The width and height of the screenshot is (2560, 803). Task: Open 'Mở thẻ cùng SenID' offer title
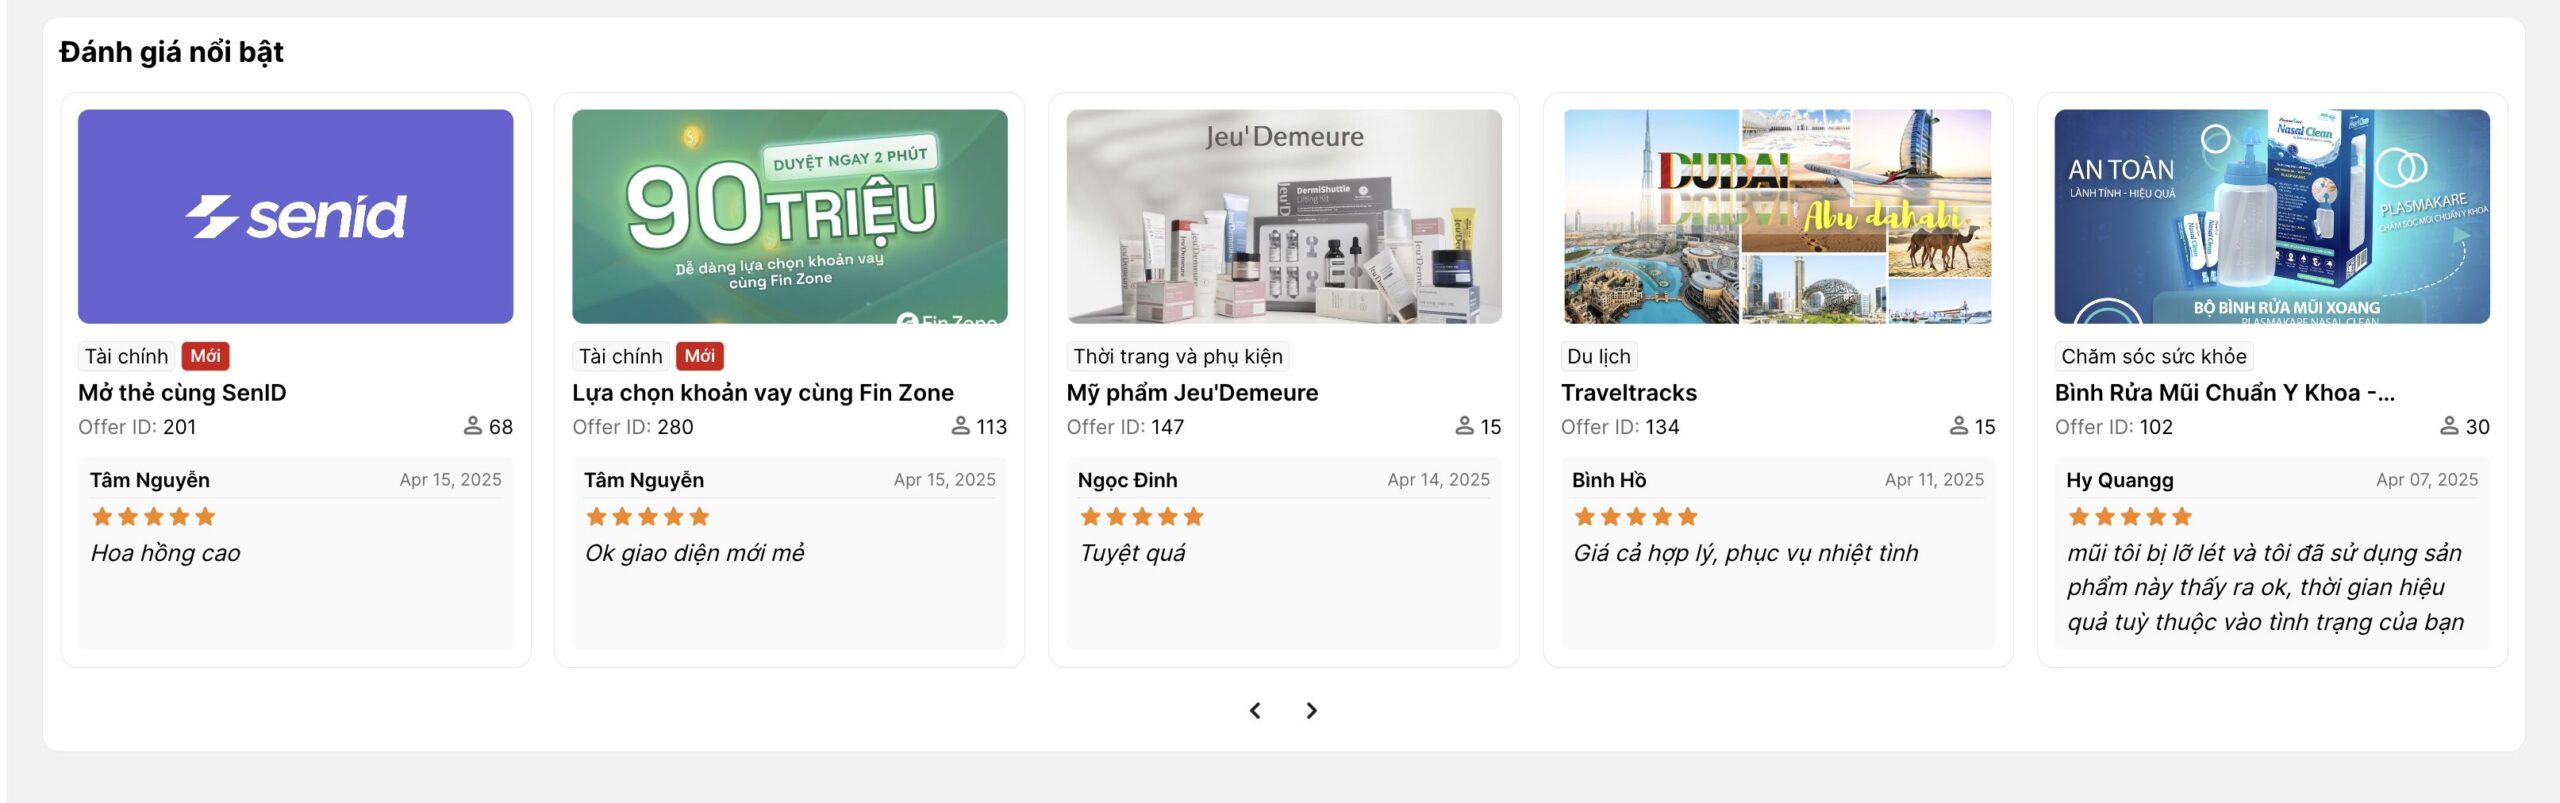[x=182, y=392]
